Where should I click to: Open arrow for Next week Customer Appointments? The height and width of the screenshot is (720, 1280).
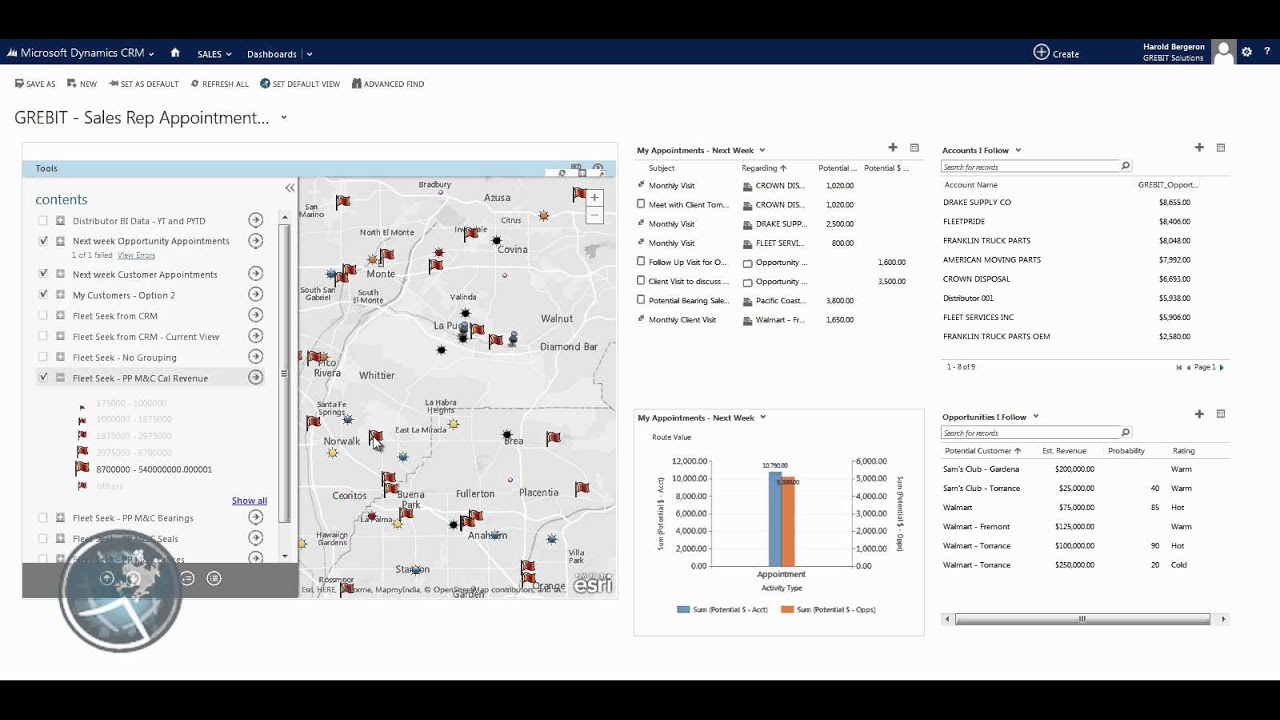pos(256,274)
